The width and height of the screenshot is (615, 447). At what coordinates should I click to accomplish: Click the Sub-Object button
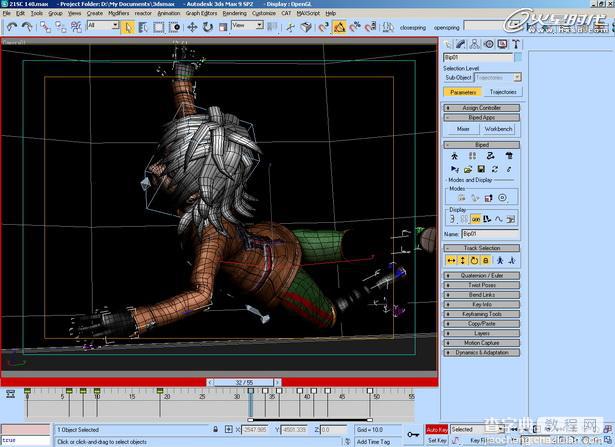tap(458, 78)
